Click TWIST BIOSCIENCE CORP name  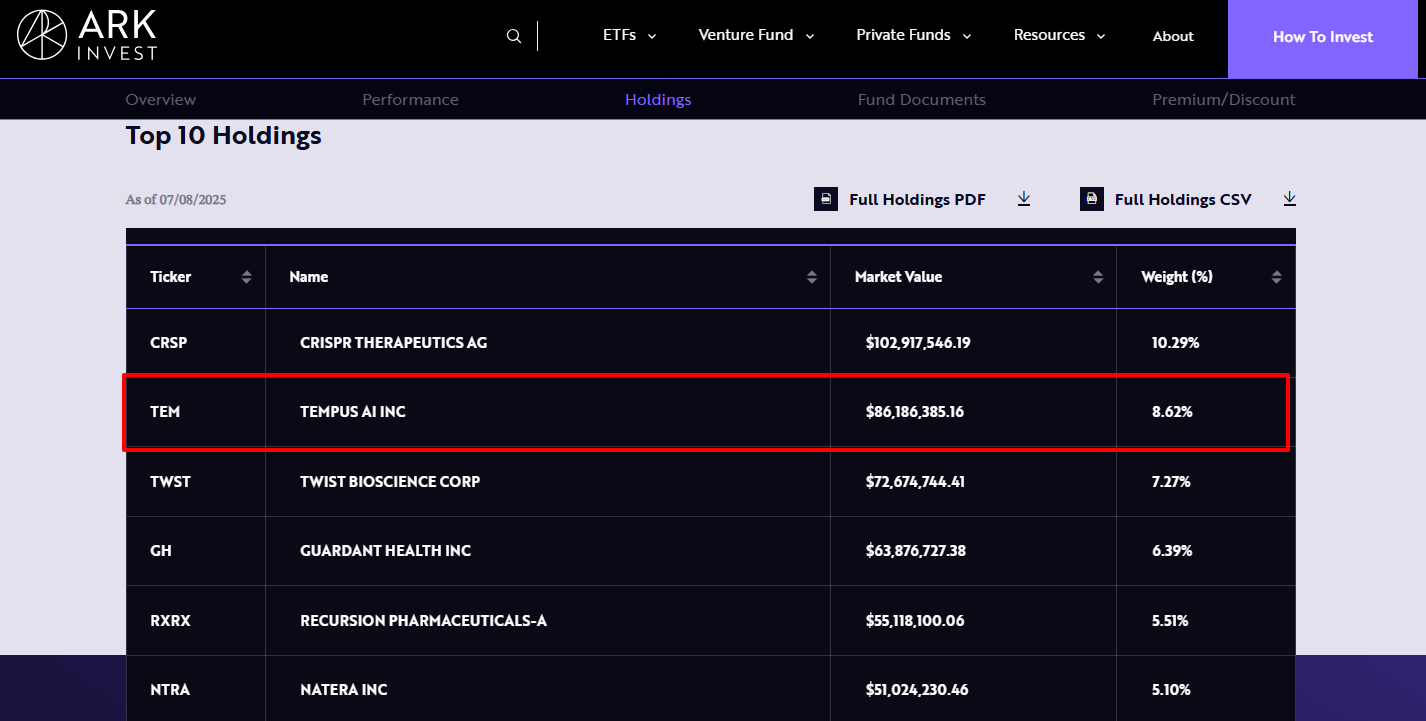390,482
